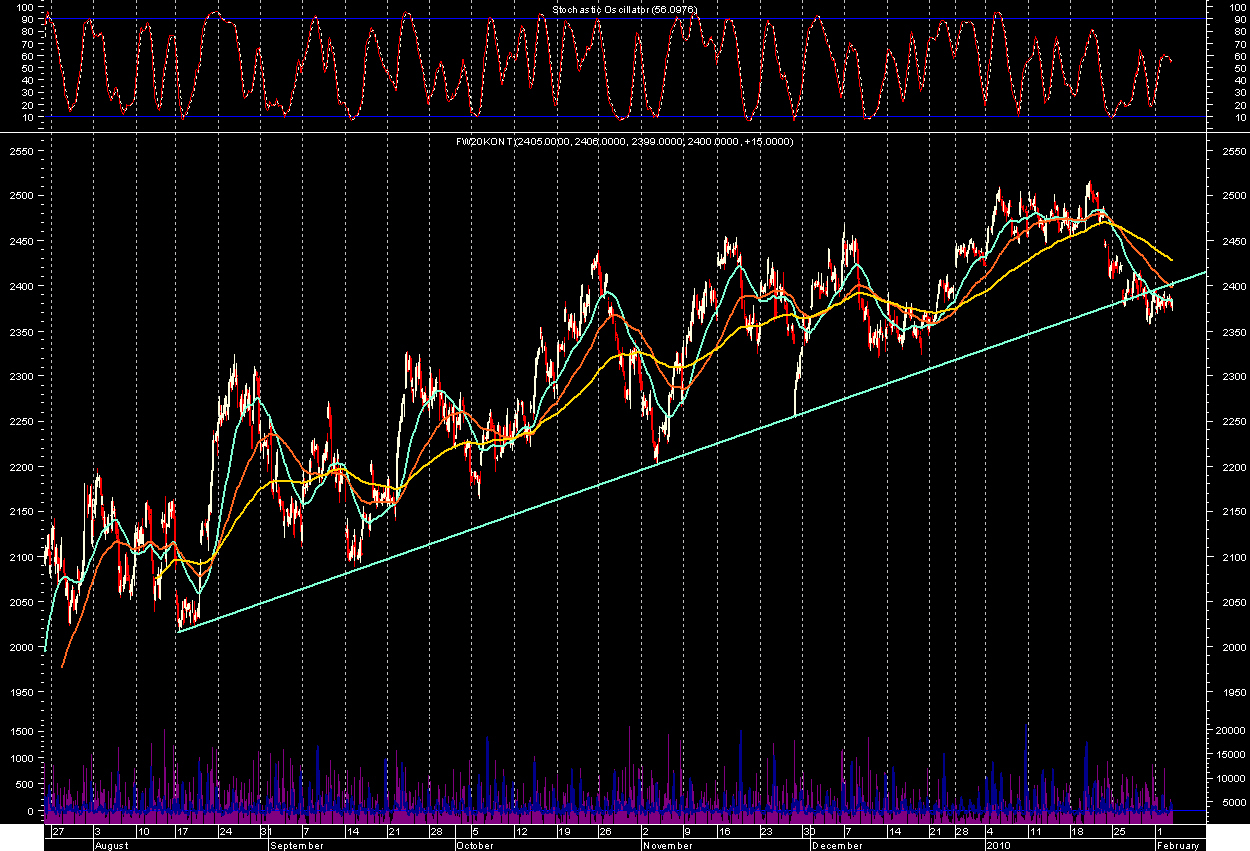
Task: Click the right end of the yellow moving average
Action: click(x=1172, y=260)
